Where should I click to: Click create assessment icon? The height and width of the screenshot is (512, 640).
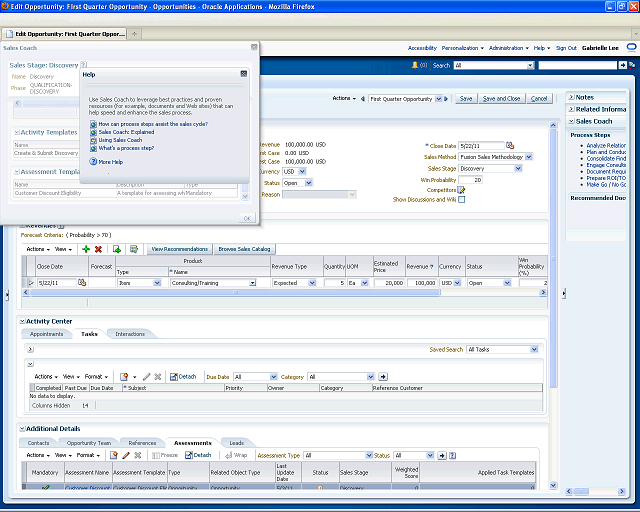pyautogui.click(x=114, y=455)
